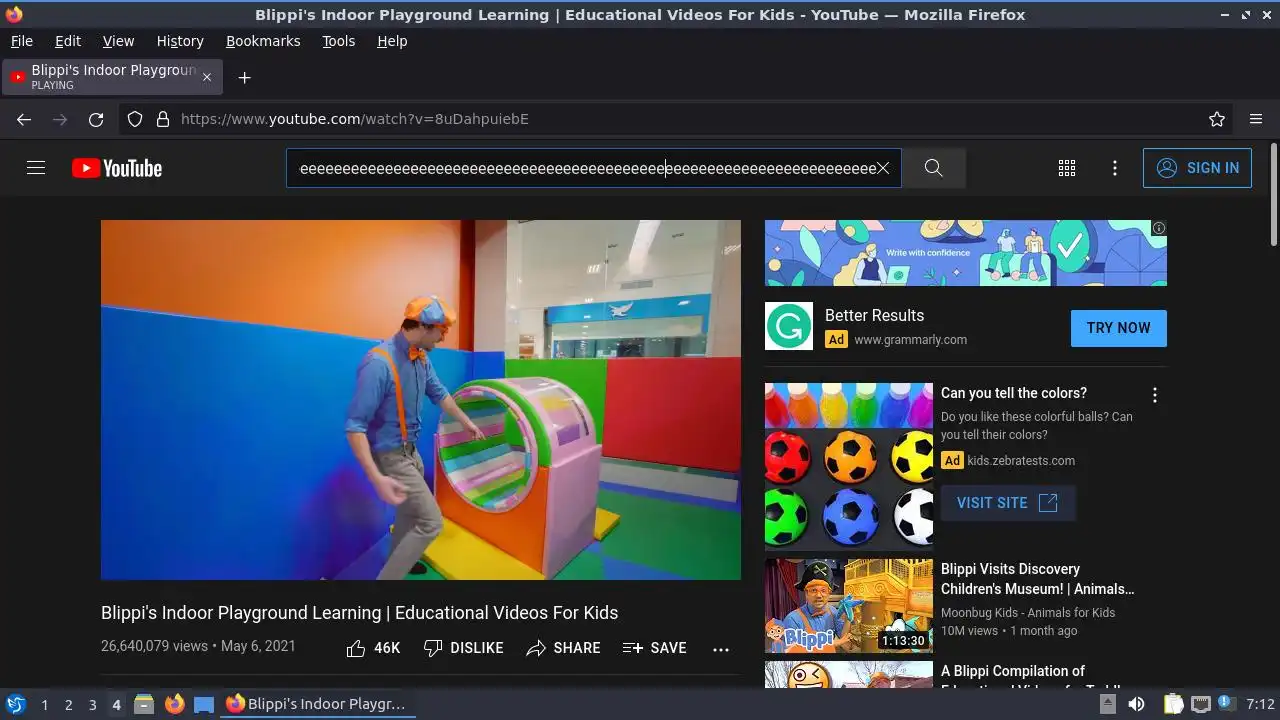This screenshot has height=720, width=1280.
Task: Open YouTube settings three-dot menu
Action: tap(1115, 168)
